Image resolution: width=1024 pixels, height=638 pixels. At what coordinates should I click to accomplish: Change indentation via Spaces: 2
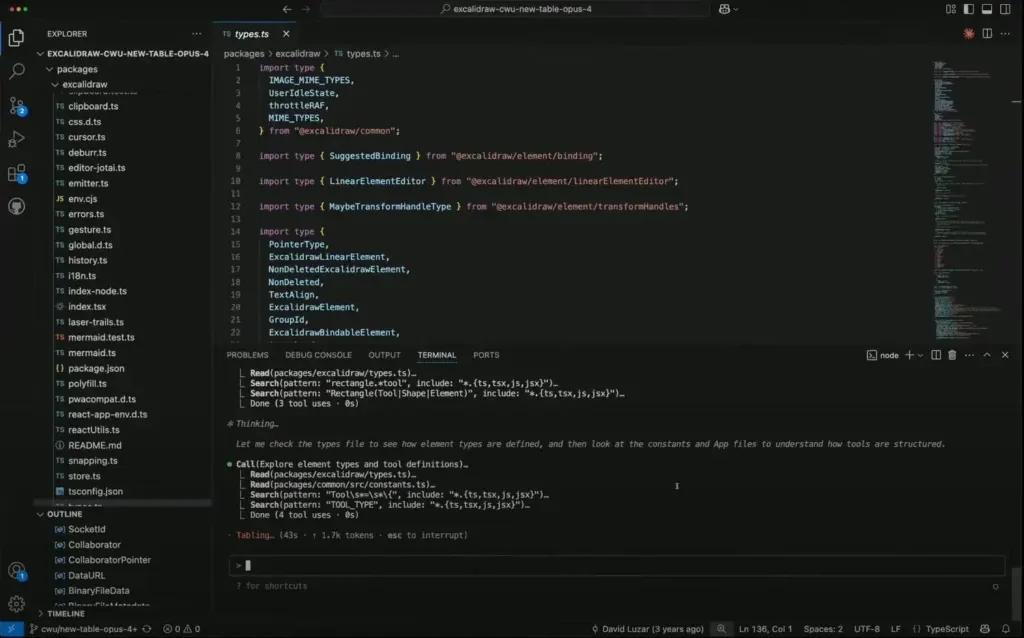(823, 630)
